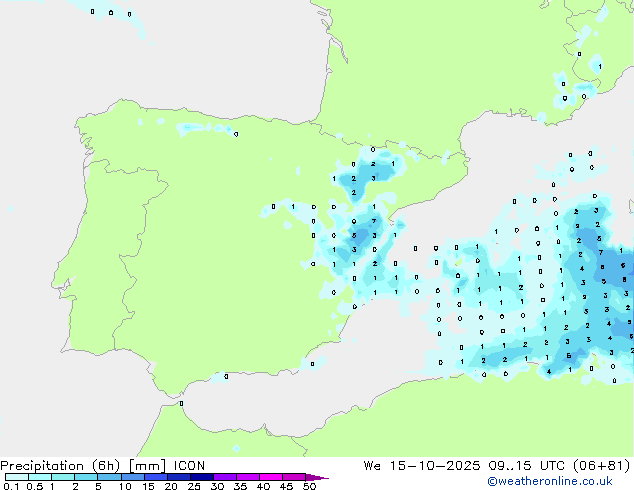Click the 45–50 mm legend color swatch
Image resolution: width=634 pixels, height=490 pixels.
pyautogui.click(x=294, y=477)
